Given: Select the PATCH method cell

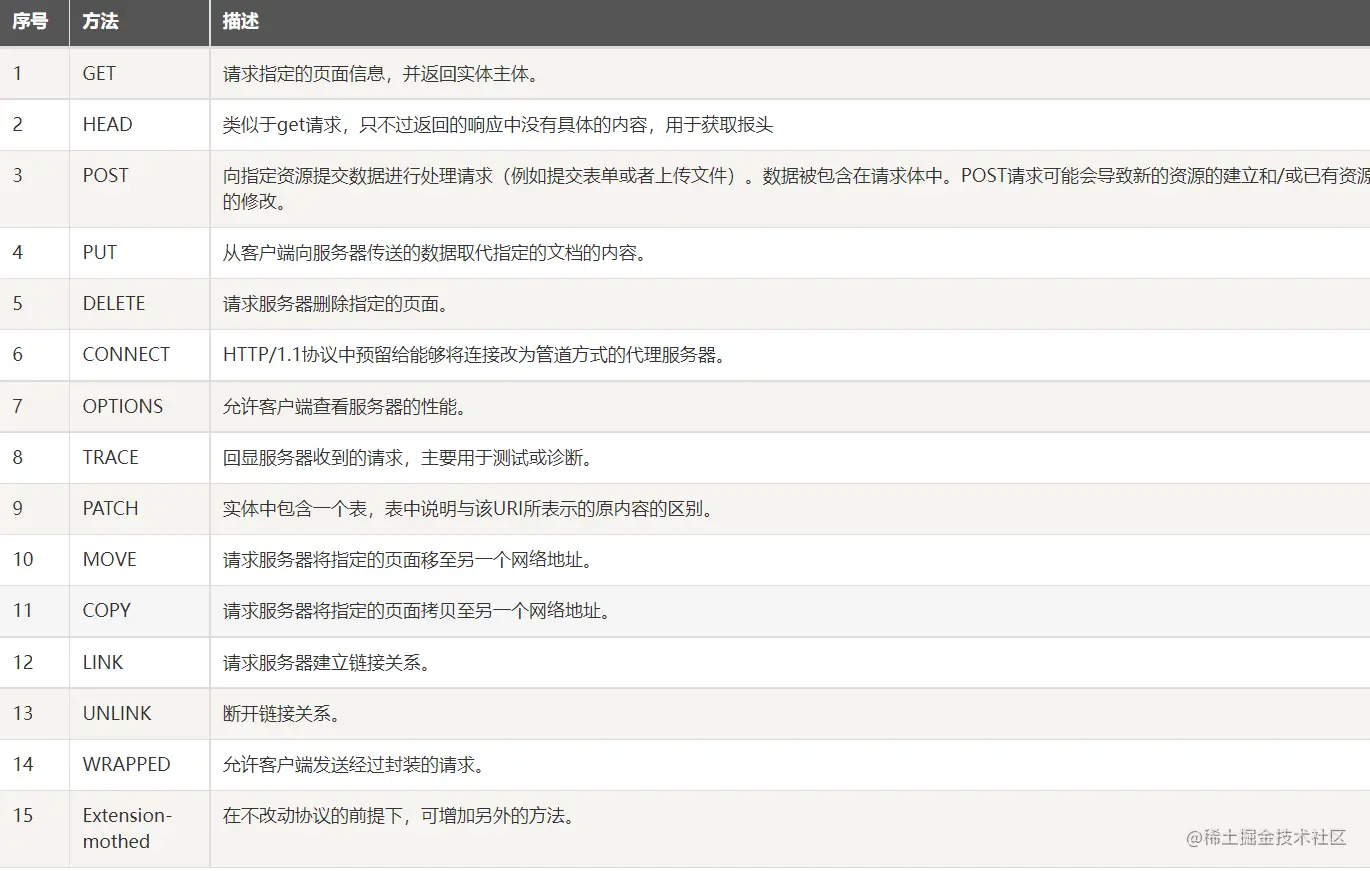Looking at the screenshot, I should pos(140,508).
